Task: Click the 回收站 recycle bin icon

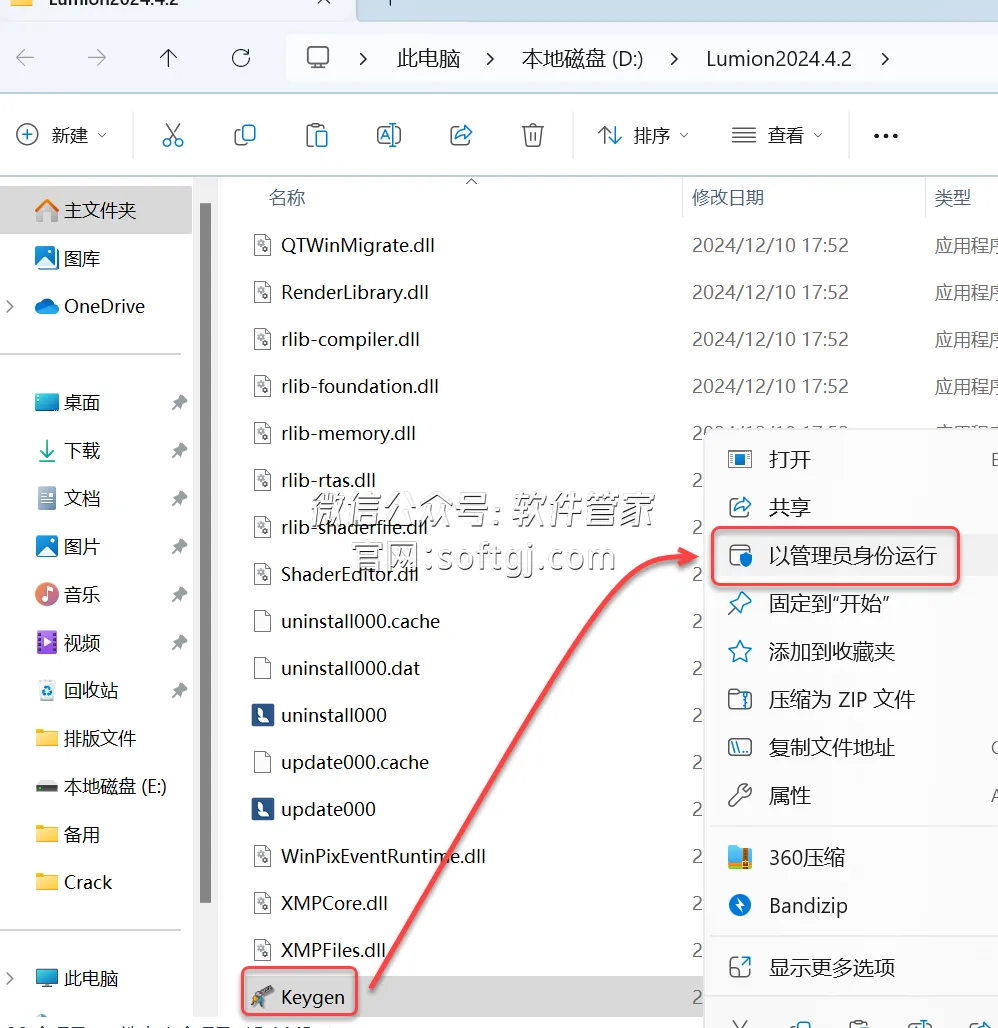Action: [x=47, y=690]
